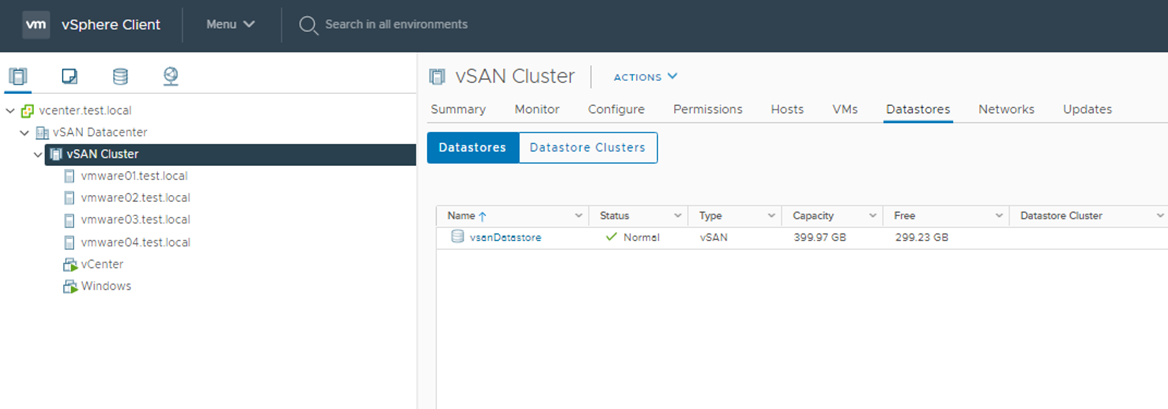Open the Name column filter chevron
Viewport: 1168px width, 409px height.
click(579, 216)
